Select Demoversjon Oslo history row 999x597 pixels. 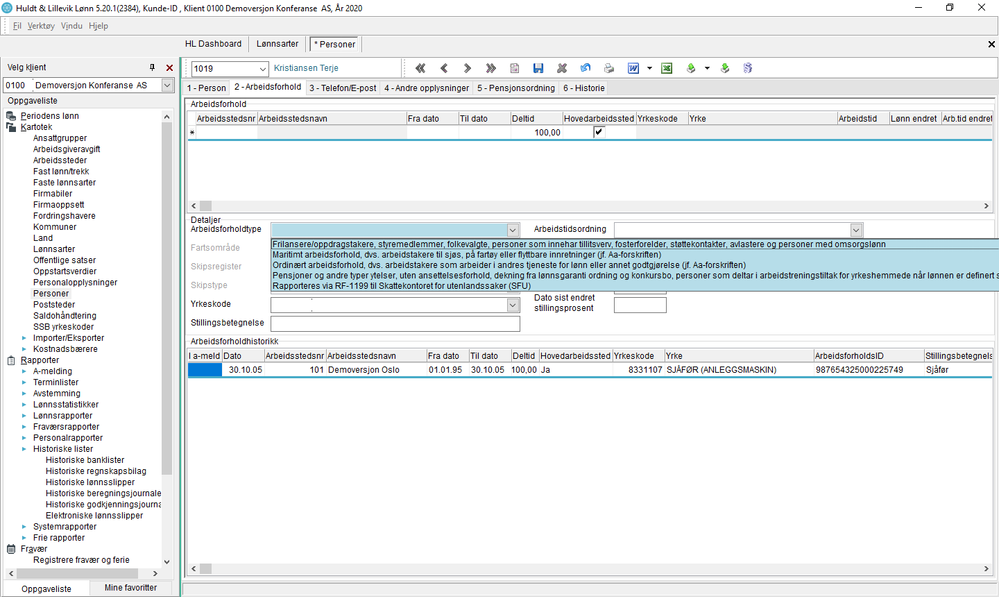589,370
